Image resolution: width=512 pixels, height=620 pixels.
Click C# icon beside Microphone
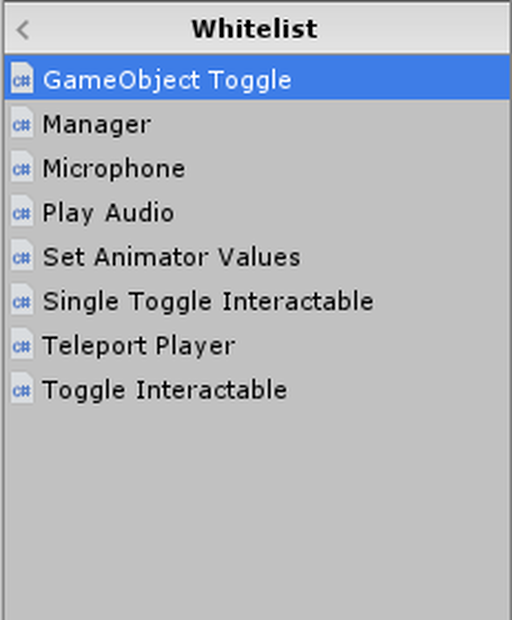click(22, 167)
